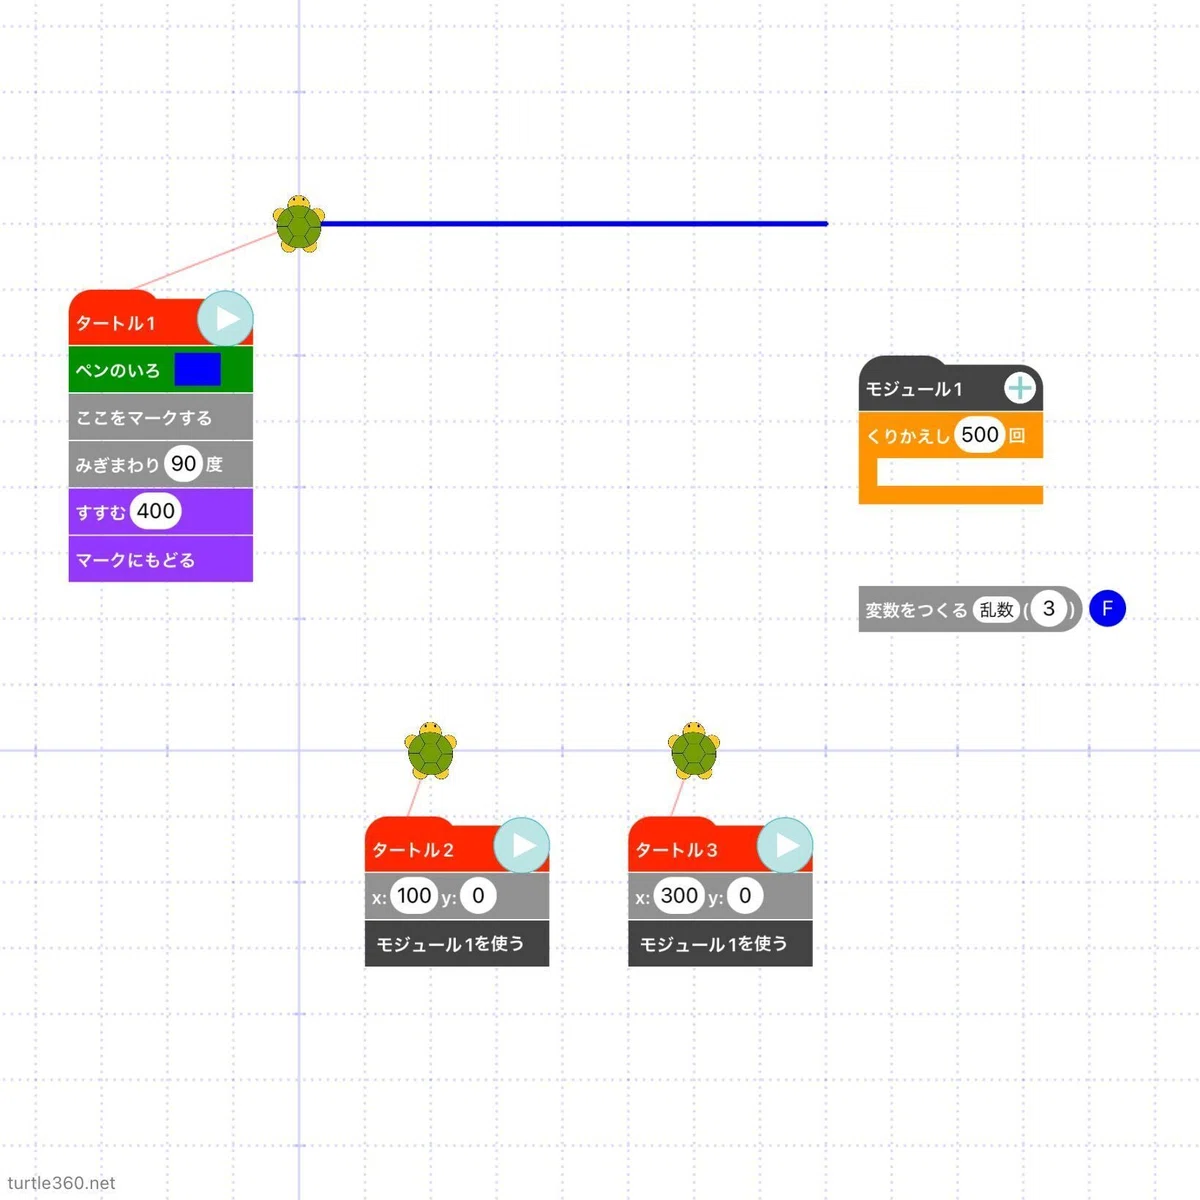Select the turtle above the タートル2 block
This screenshot has height=1200, width=1200.
click(x=431, y=750)
